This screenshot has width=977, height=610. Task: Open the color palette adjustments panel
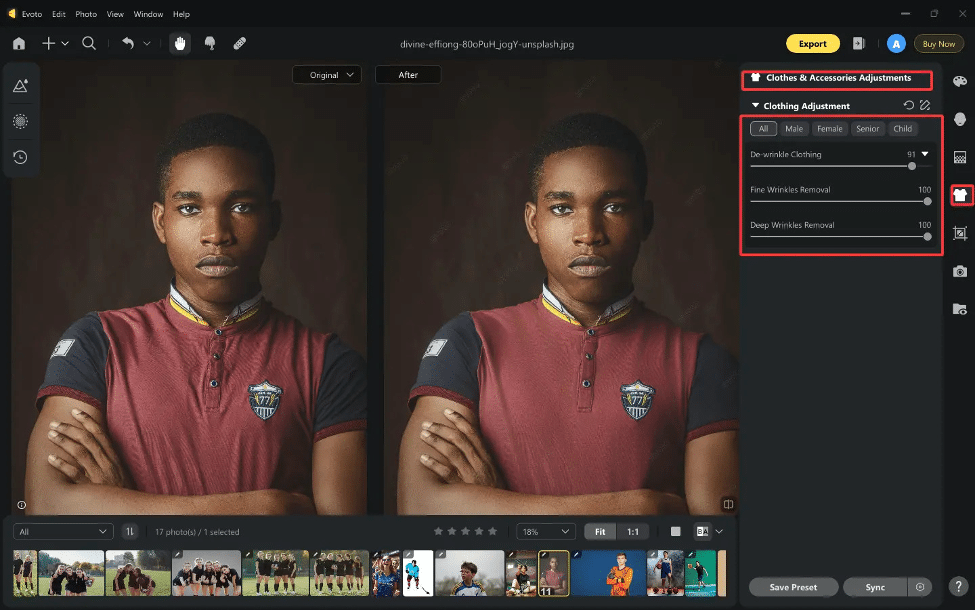(959, 81)
